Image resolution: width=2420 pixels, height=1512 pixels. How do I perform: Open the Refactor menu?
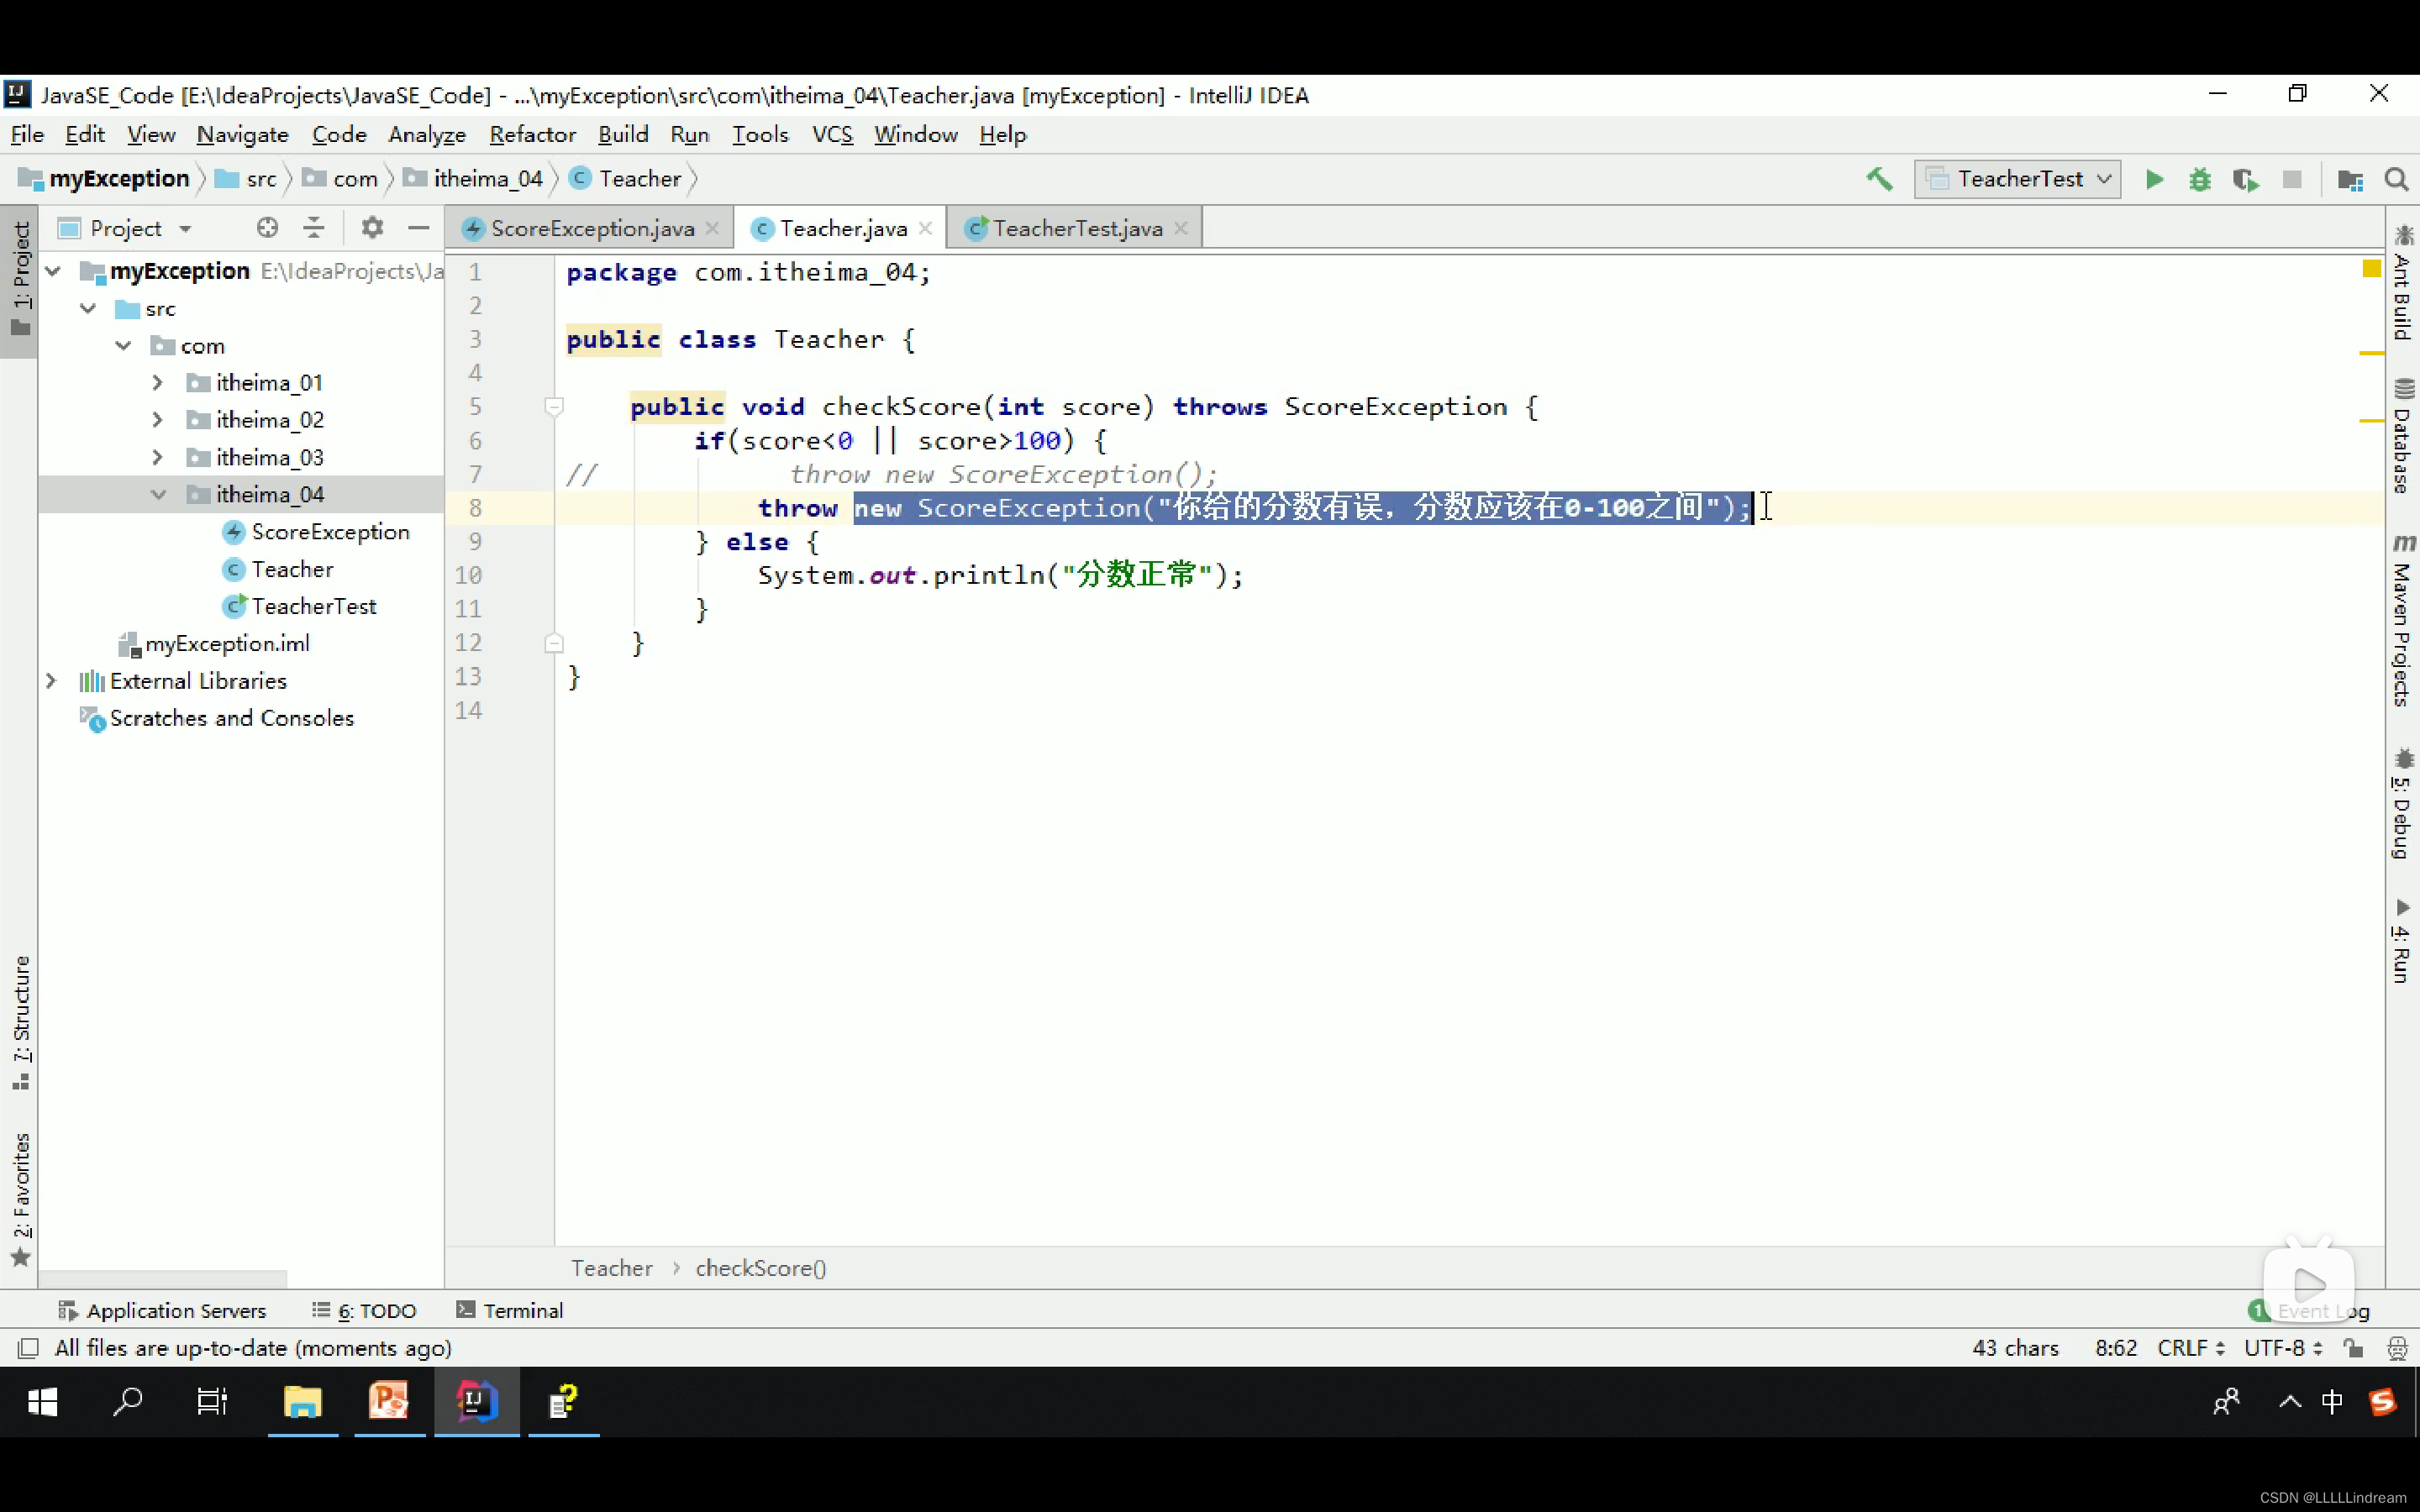[532, 134]
